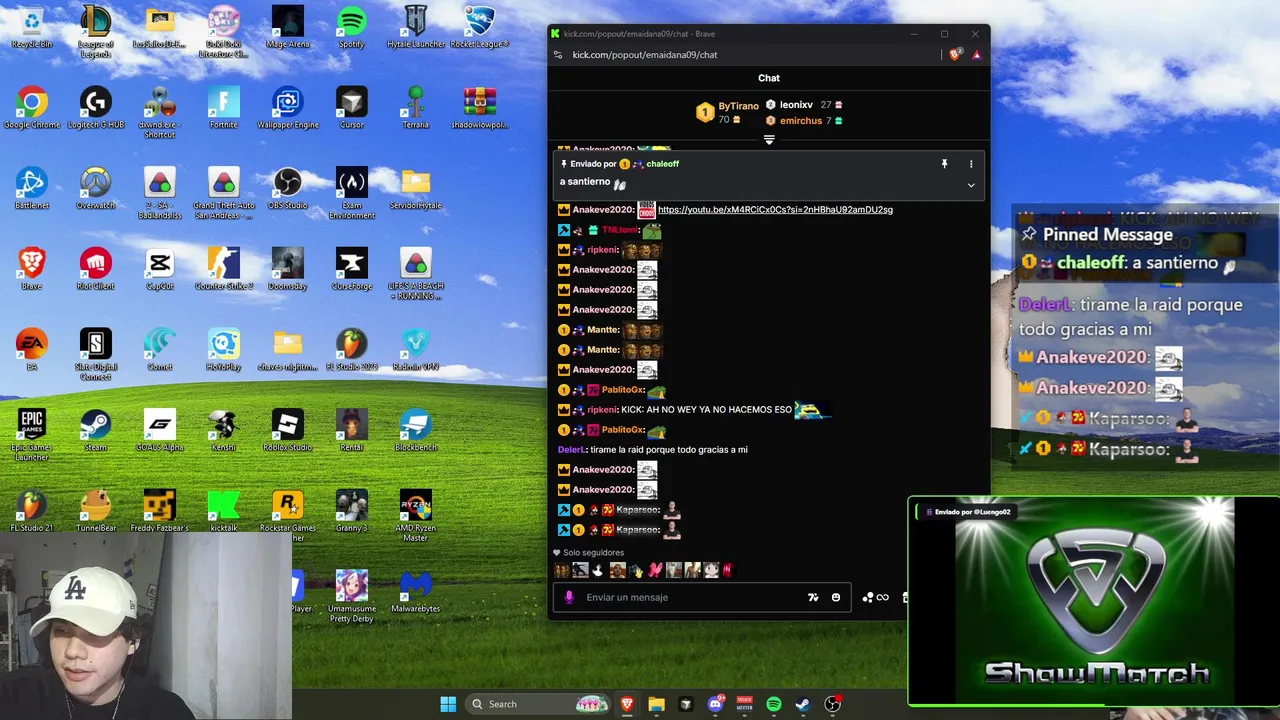Select the Steam desktop shortcut
Screen dimensions: 1280x720
click(x=96, y=431)
